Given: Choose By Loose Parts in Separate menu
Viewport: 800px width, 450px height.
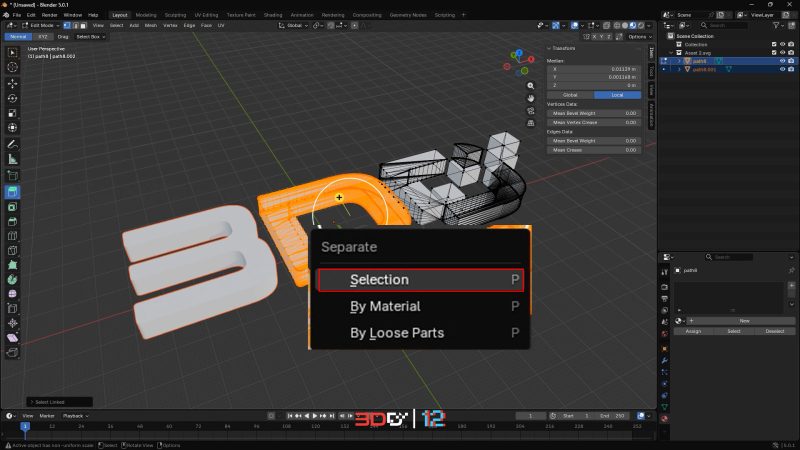Looking at the screenshot, I should [x=419, y=333].
